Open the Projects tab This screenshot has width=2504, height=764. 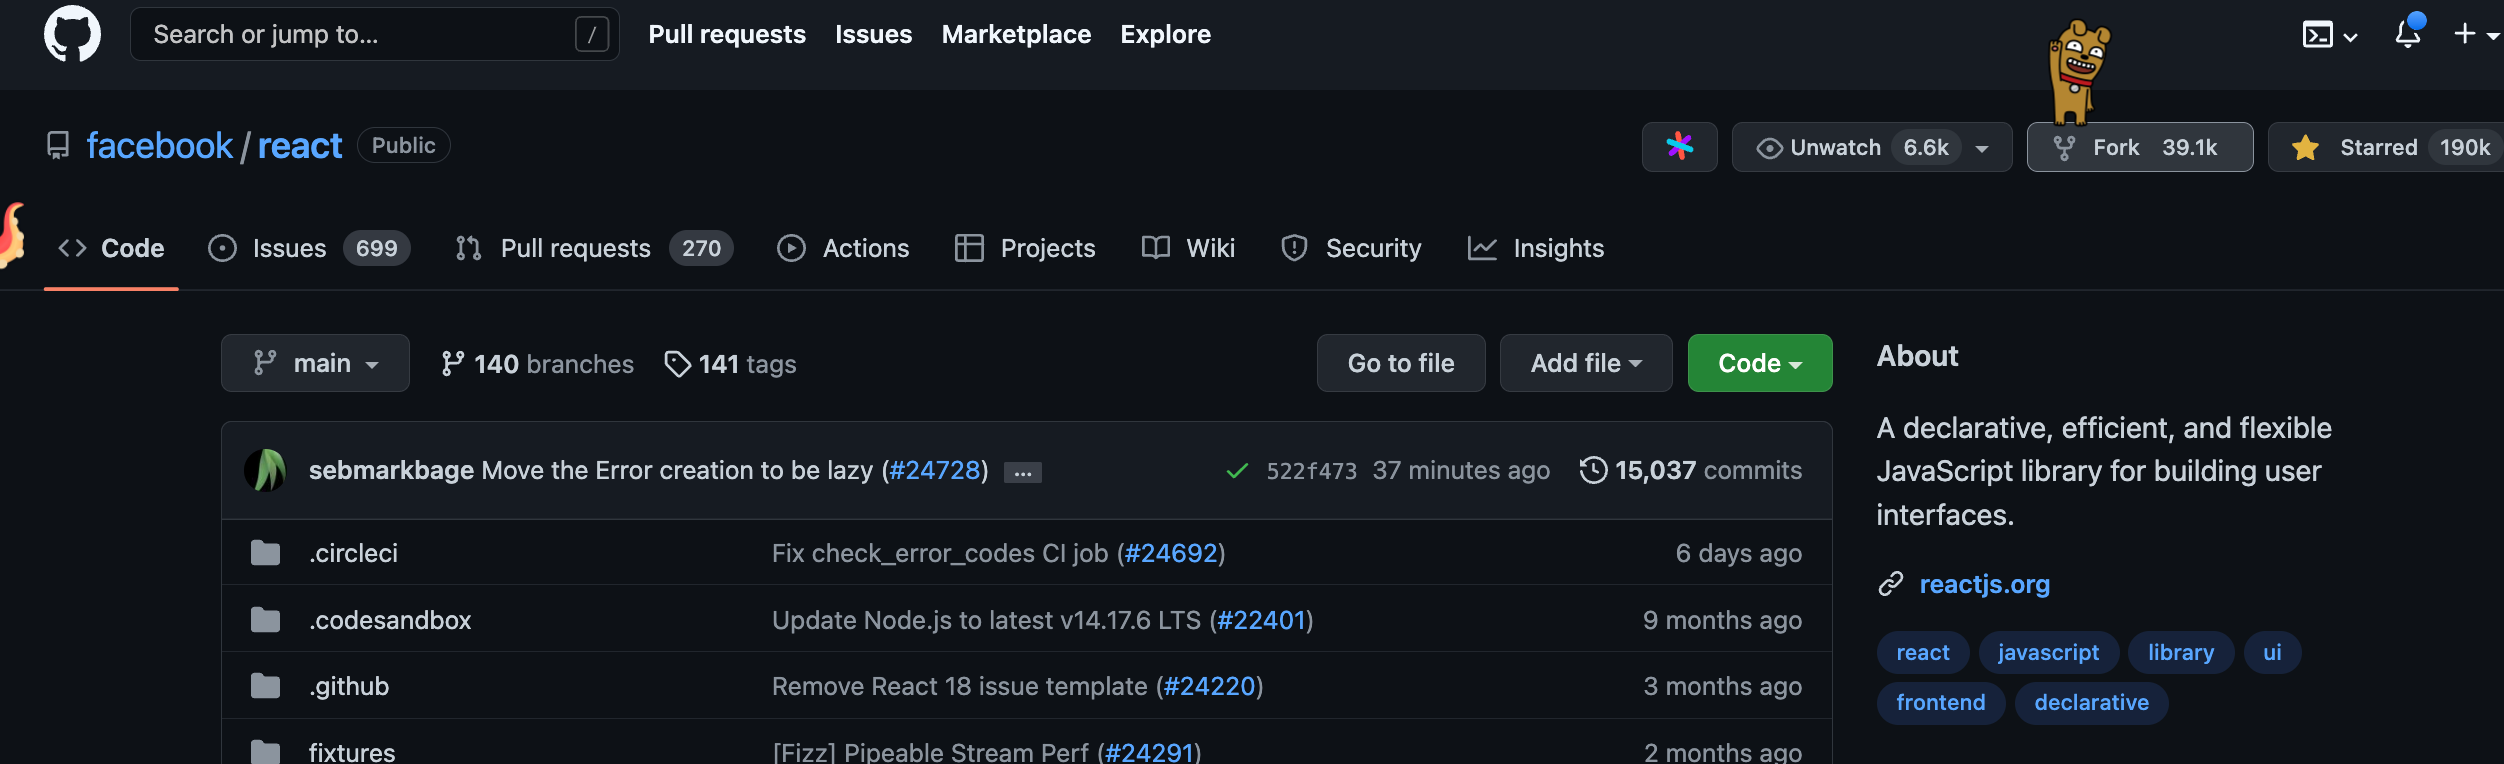pos(1024,248)
